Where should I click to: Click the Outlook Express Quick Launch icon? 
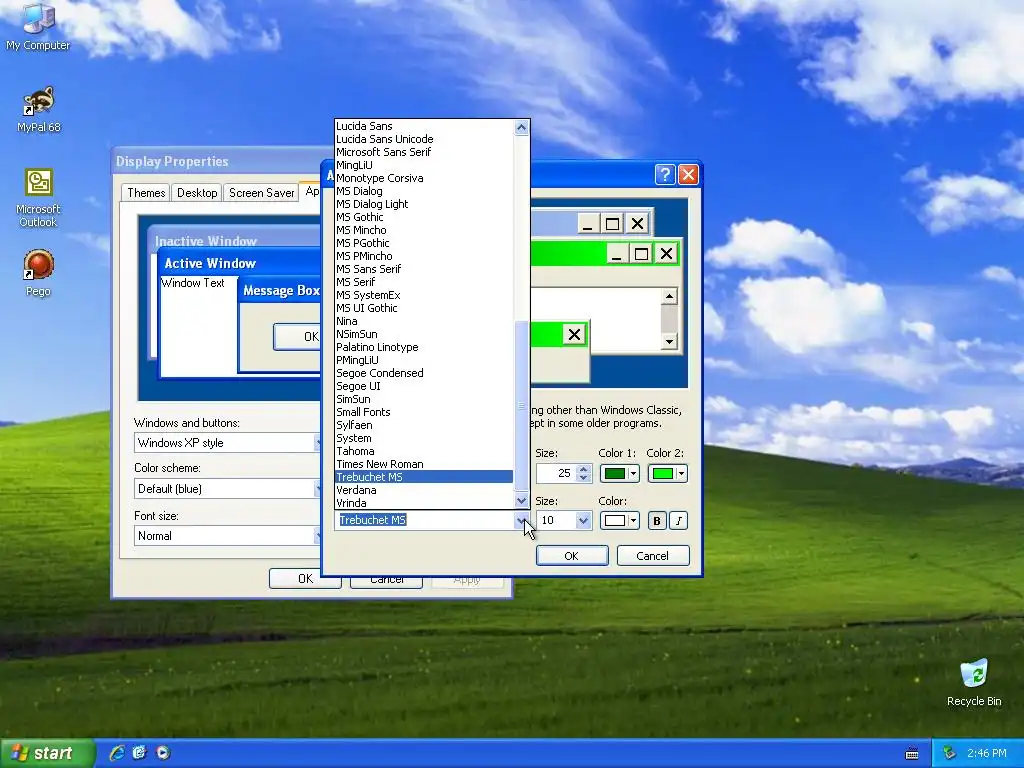click(x=140, y=753)
